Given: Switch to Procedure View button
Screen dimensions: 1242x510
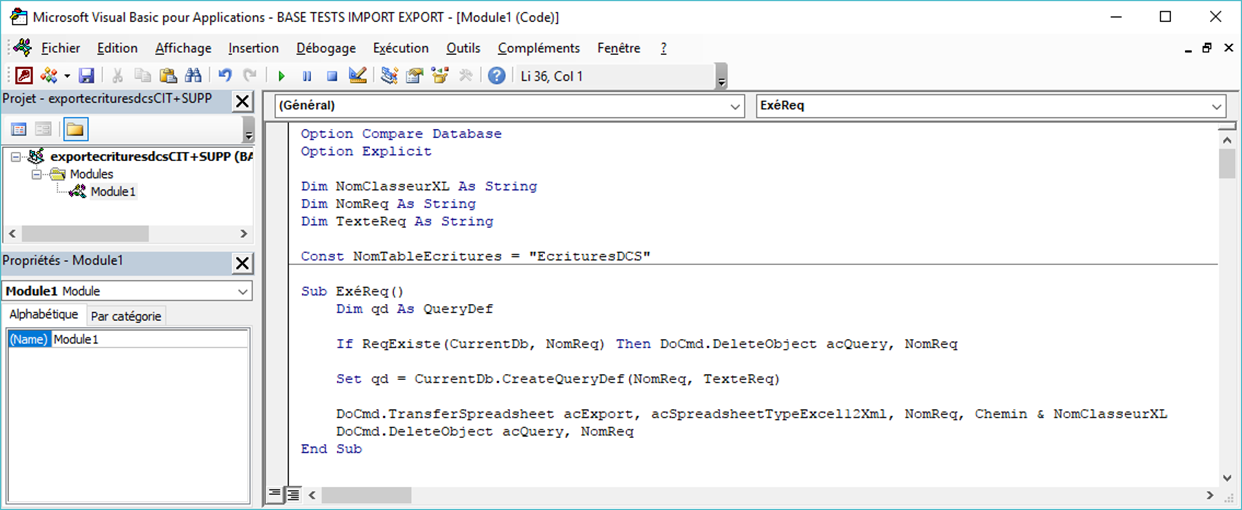Looking at the screenshot, I should [x=276, y=495].
